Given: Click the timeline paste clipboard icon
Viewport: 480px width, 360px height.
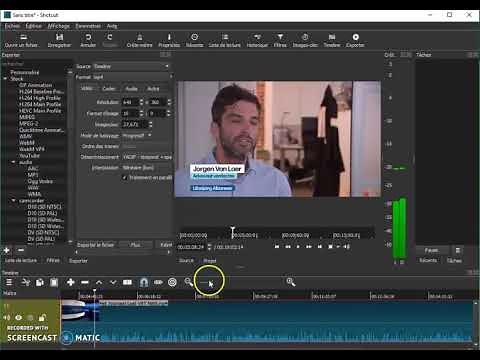Looking at the screenshot, I should tap(54, 282).
